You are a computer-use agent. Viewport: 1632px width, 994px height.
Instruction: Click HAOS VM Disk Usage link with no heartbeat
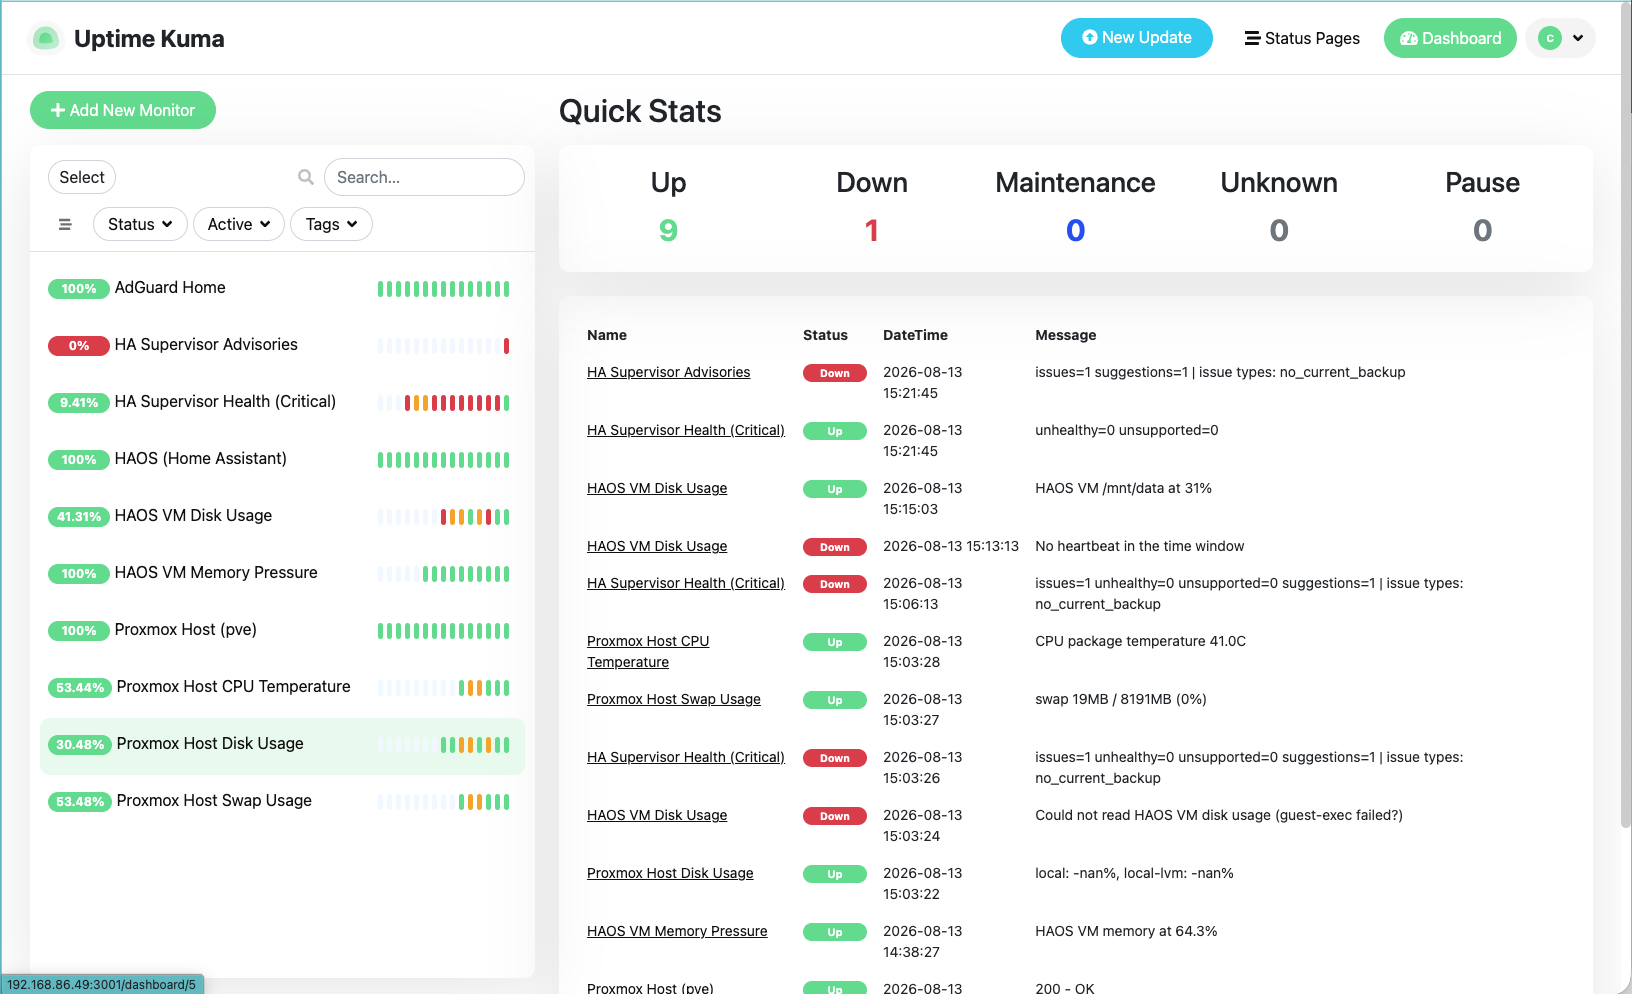tap(657, 546)
